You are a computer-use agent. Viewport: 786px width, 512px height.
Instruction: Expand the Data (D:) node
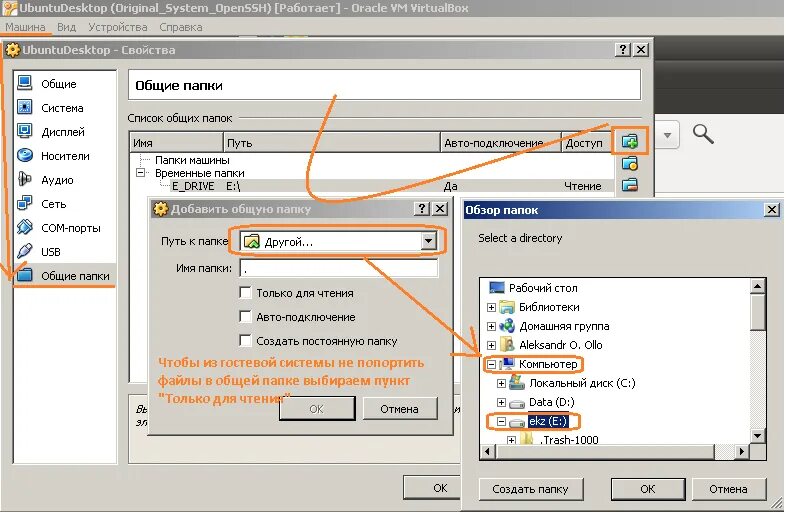click(x=501, y=402)
